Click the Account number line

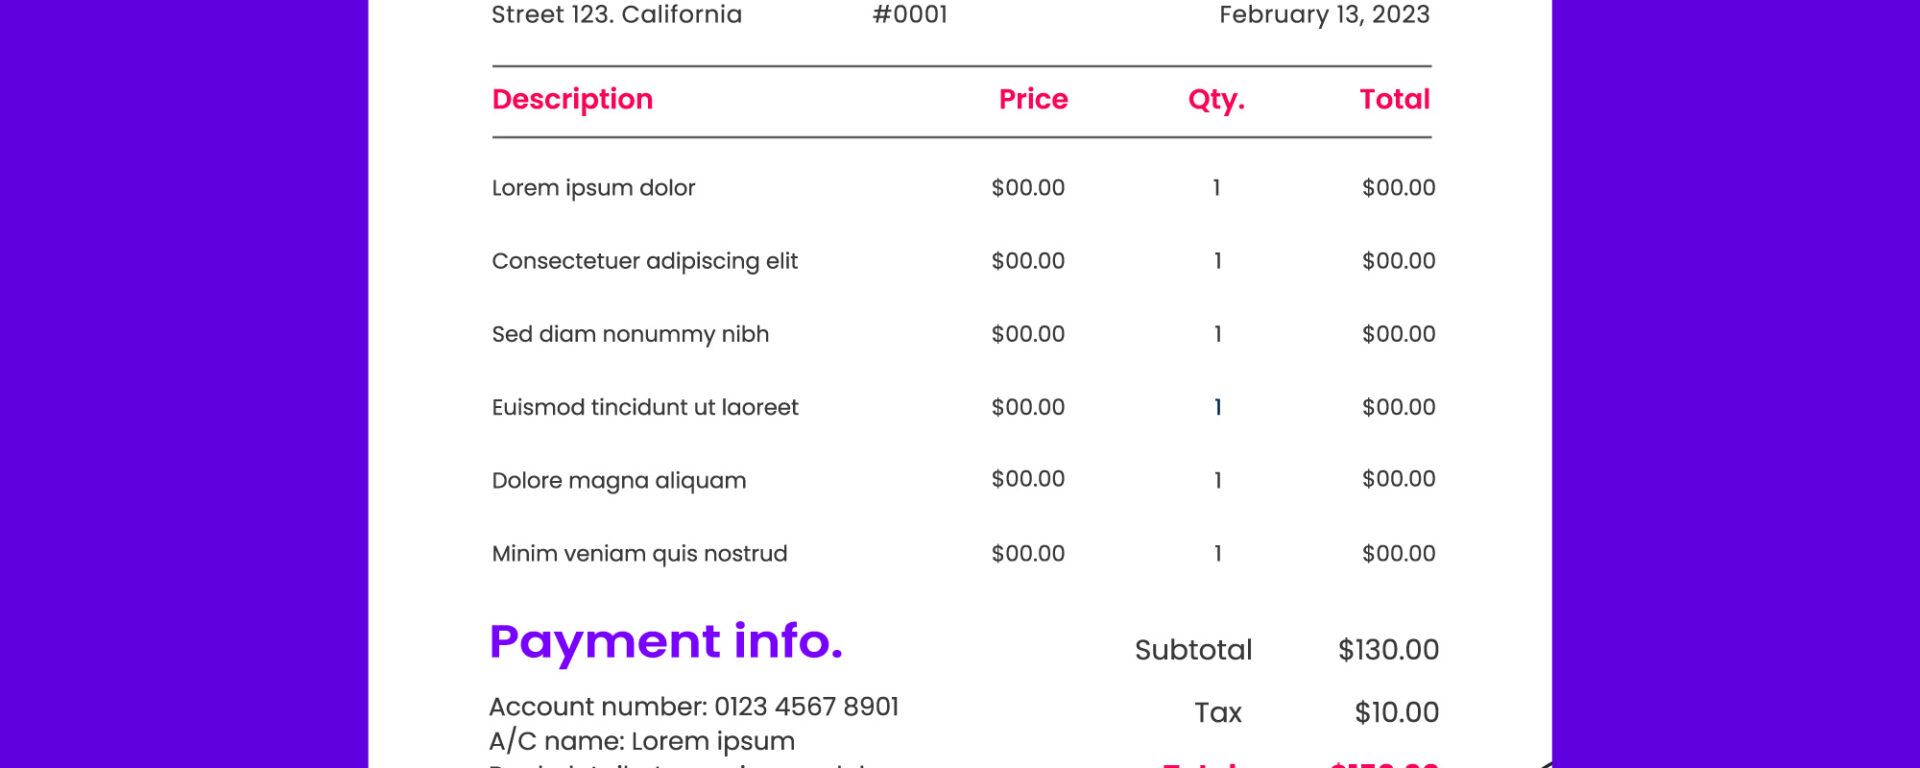(x=693, y=707)
